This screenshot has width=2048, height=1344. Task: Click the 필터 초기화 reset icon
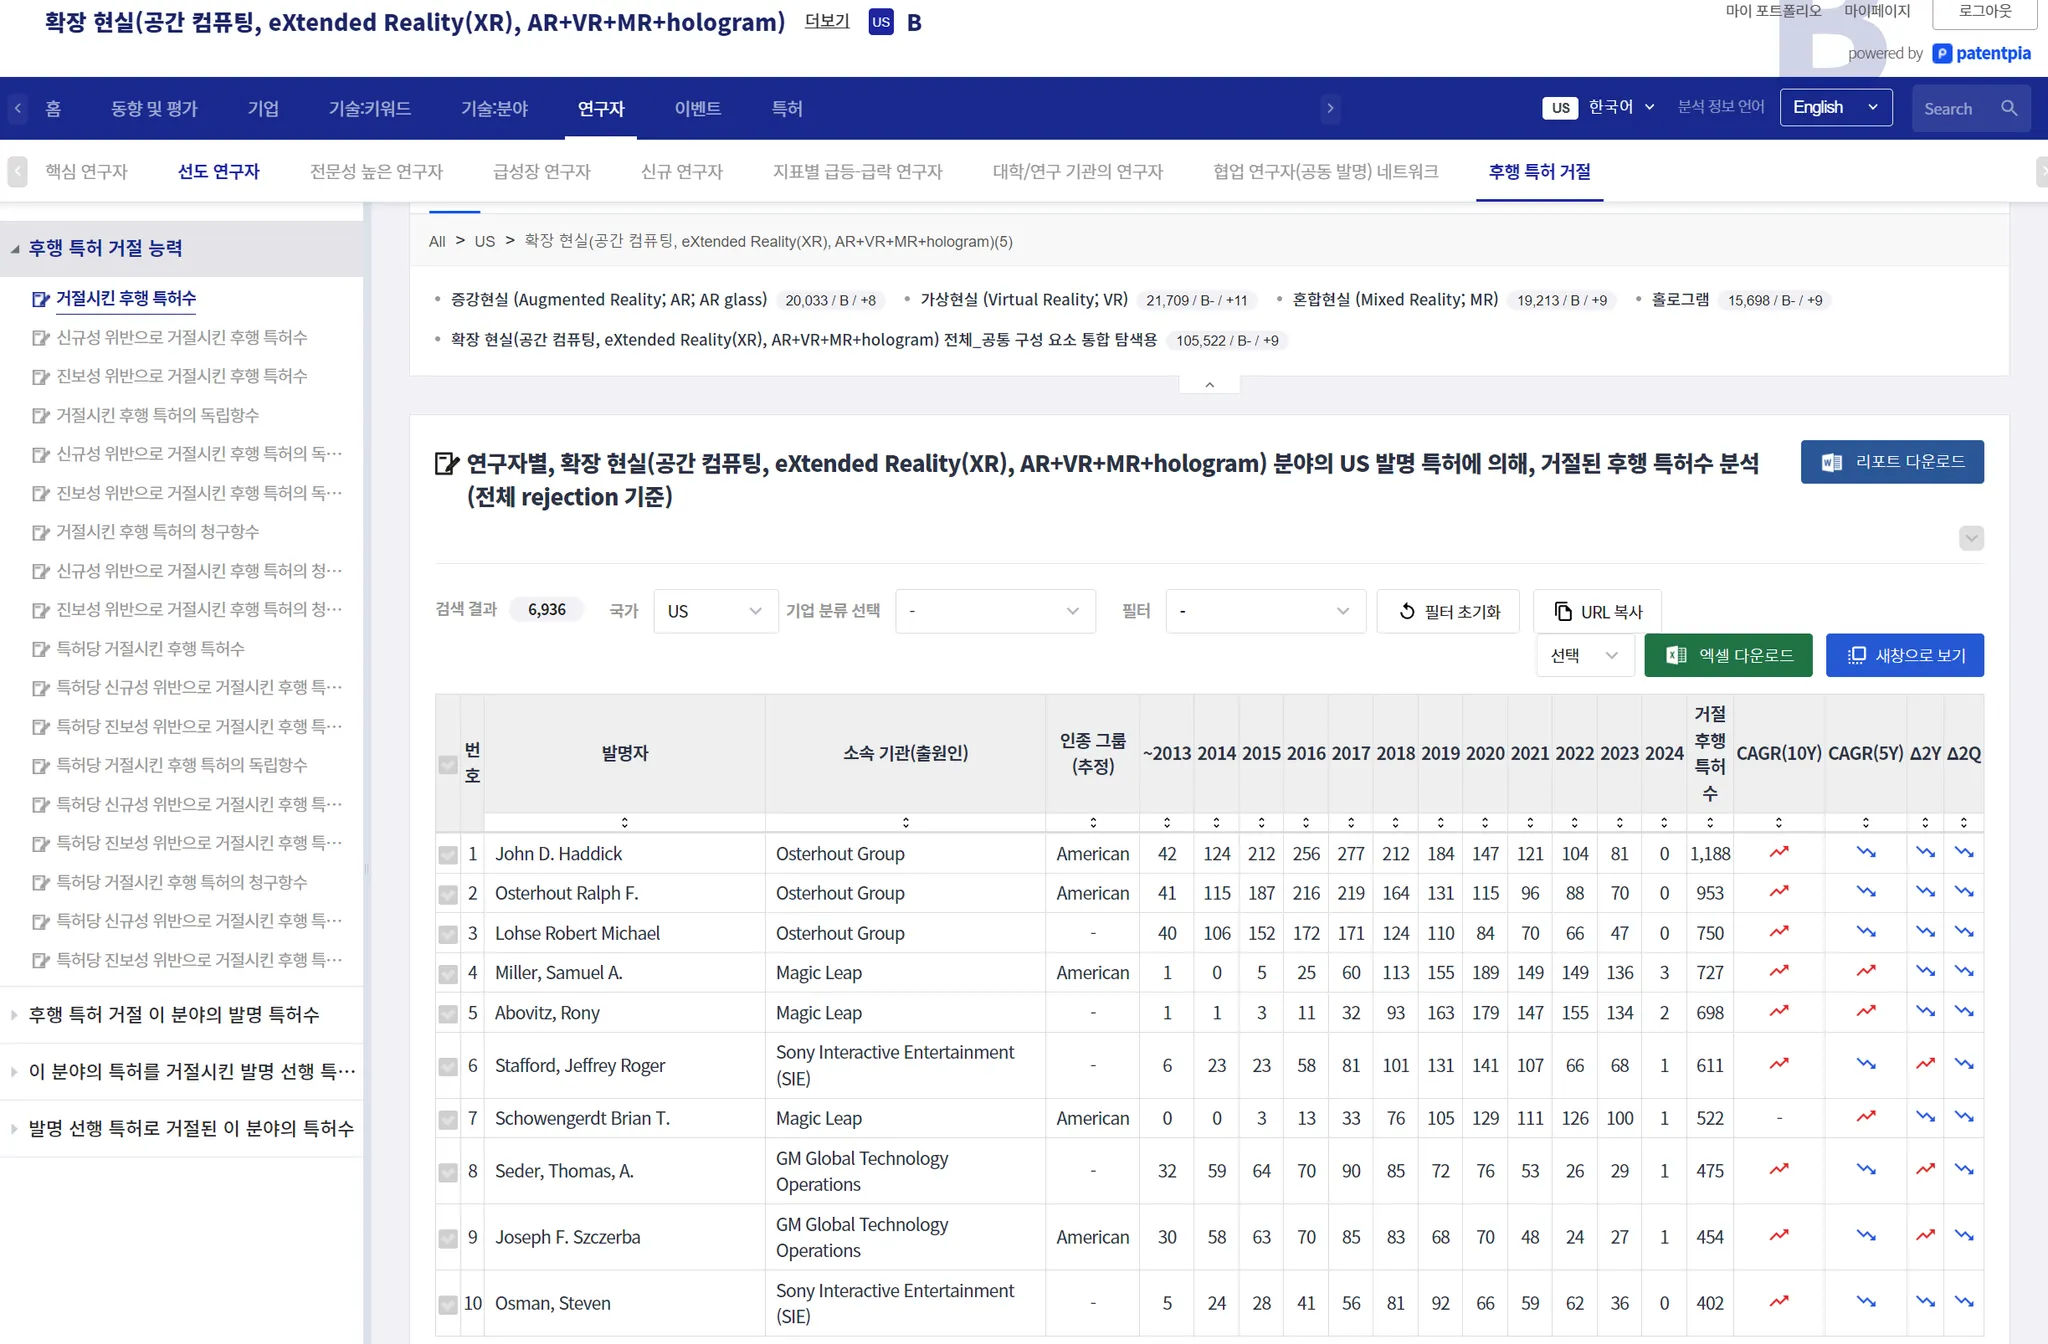1407,611
